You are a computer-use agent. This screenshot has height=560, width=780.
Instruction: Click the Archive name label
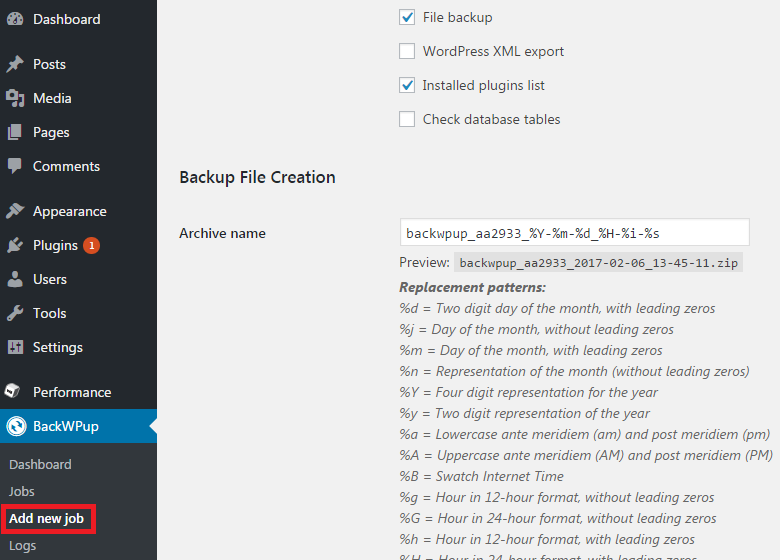tap(222, 233)
